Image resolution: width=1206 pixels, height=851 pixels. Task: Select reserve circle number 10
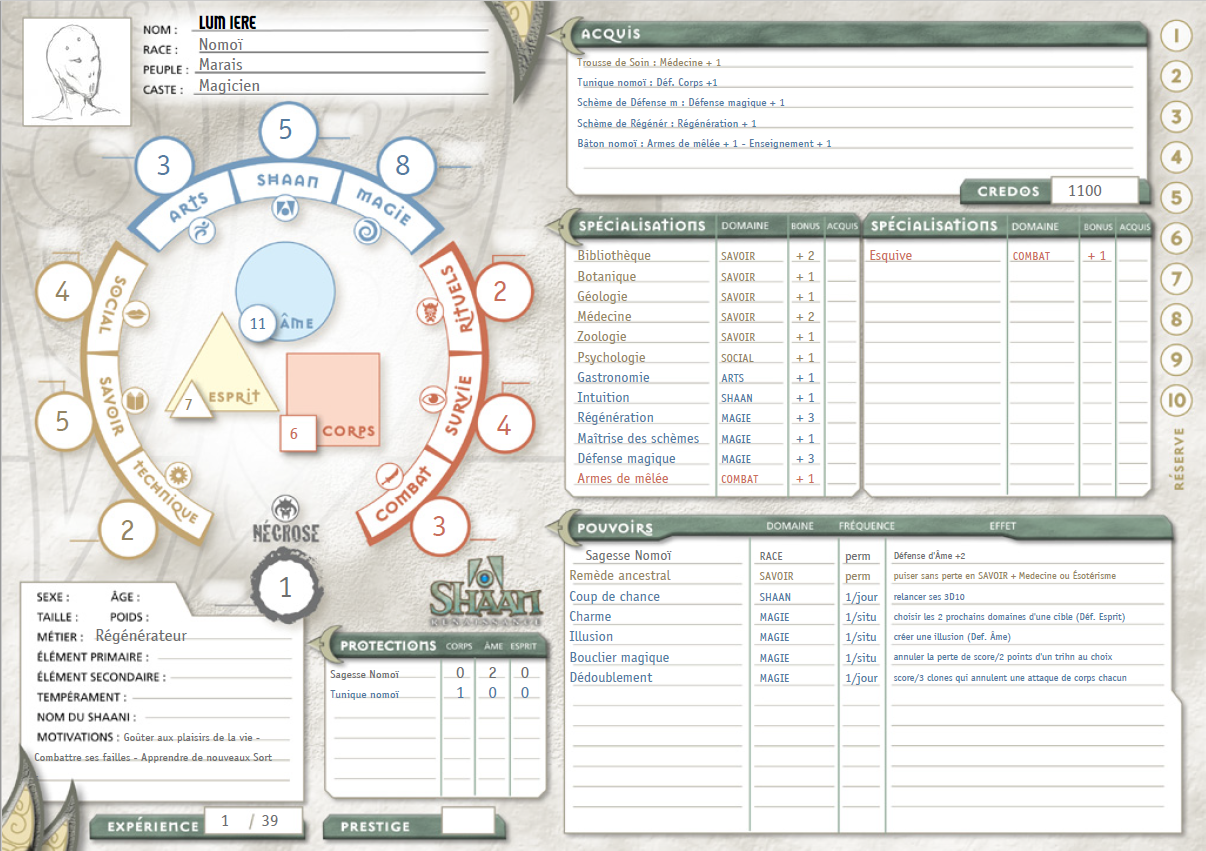click(1177, 402)
